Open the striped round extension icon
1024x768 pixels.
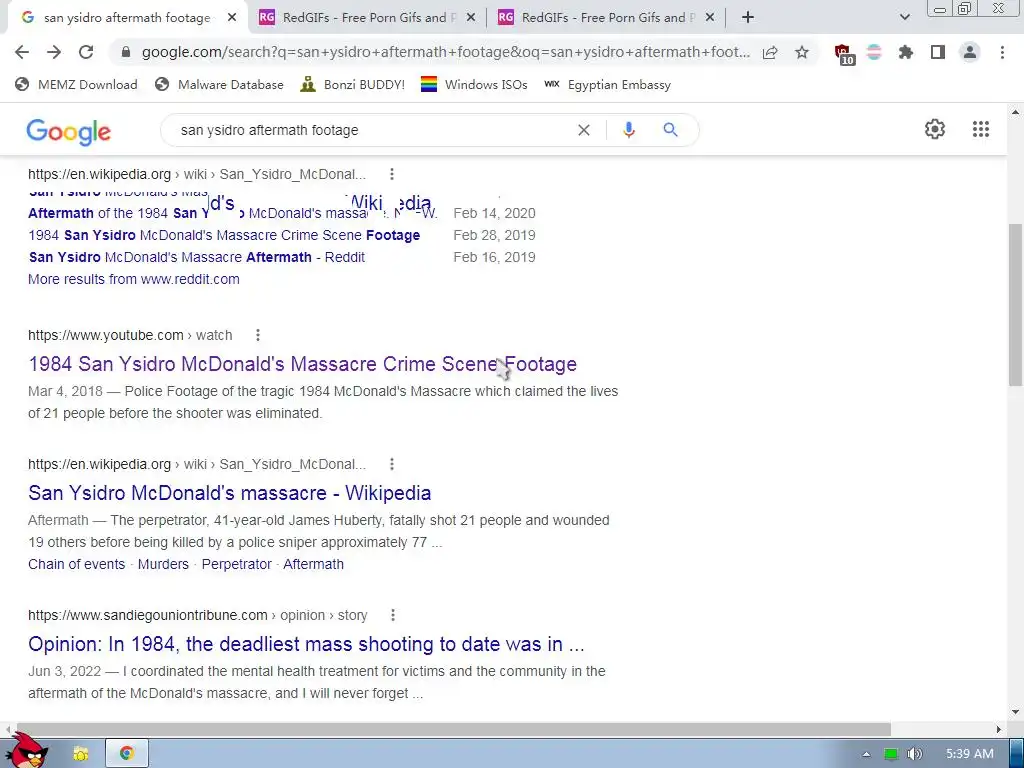tap(874, 52)
